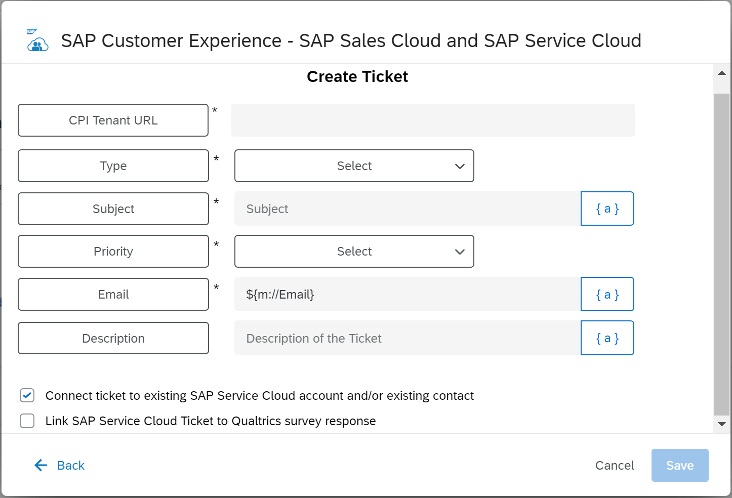Click the Description label box
The image size is (732, 498).
click(x=113, y=338)
